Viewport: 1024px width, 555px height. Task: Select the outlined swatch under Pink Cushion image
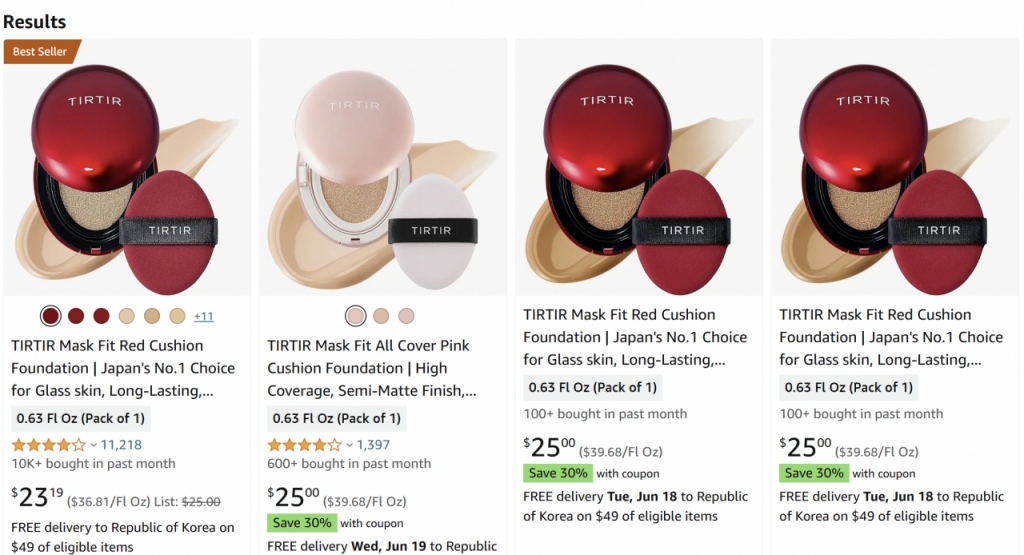click(x=356, y=316)
